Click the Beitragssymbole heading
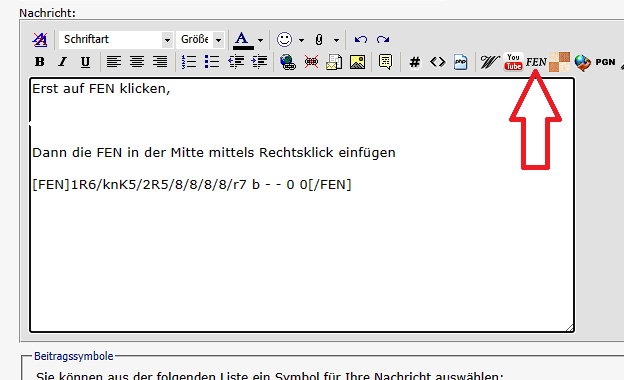This screenshot has height=380, width=624. point(74,356)
